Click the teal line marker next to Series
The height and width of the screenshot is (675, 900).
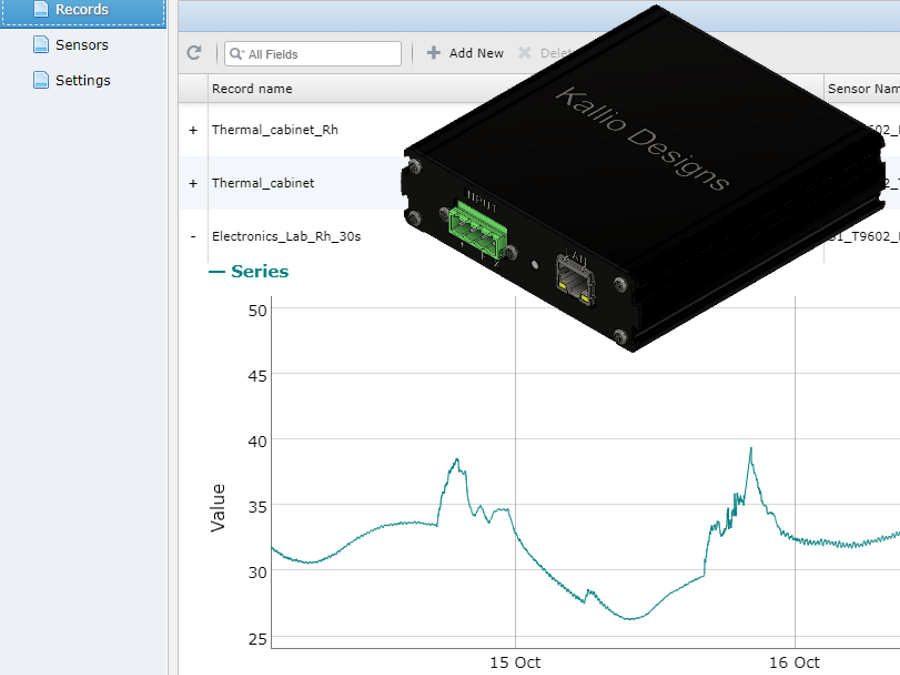coord(216,270)
